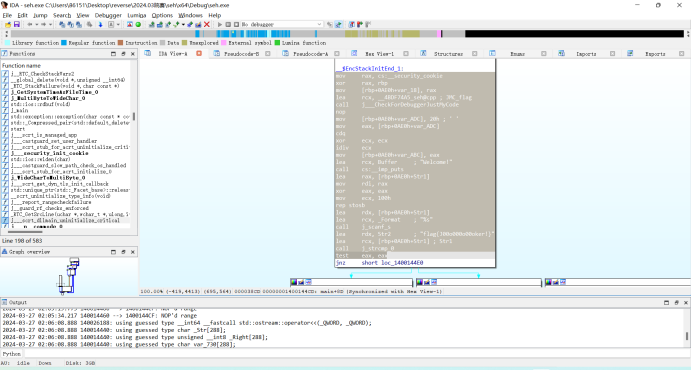Open the Debugger menu
The height and width of the screenshot is (371, 692).
tap(108, 15)
